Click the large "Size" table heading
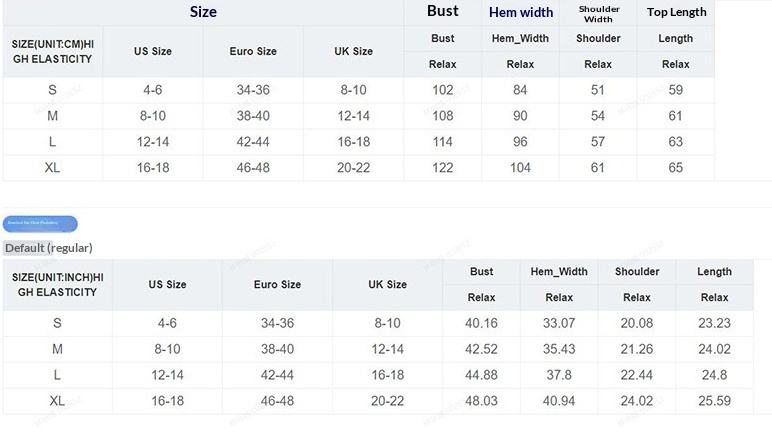The height and width of the screenshot is (437, 772). click(203, 12)
